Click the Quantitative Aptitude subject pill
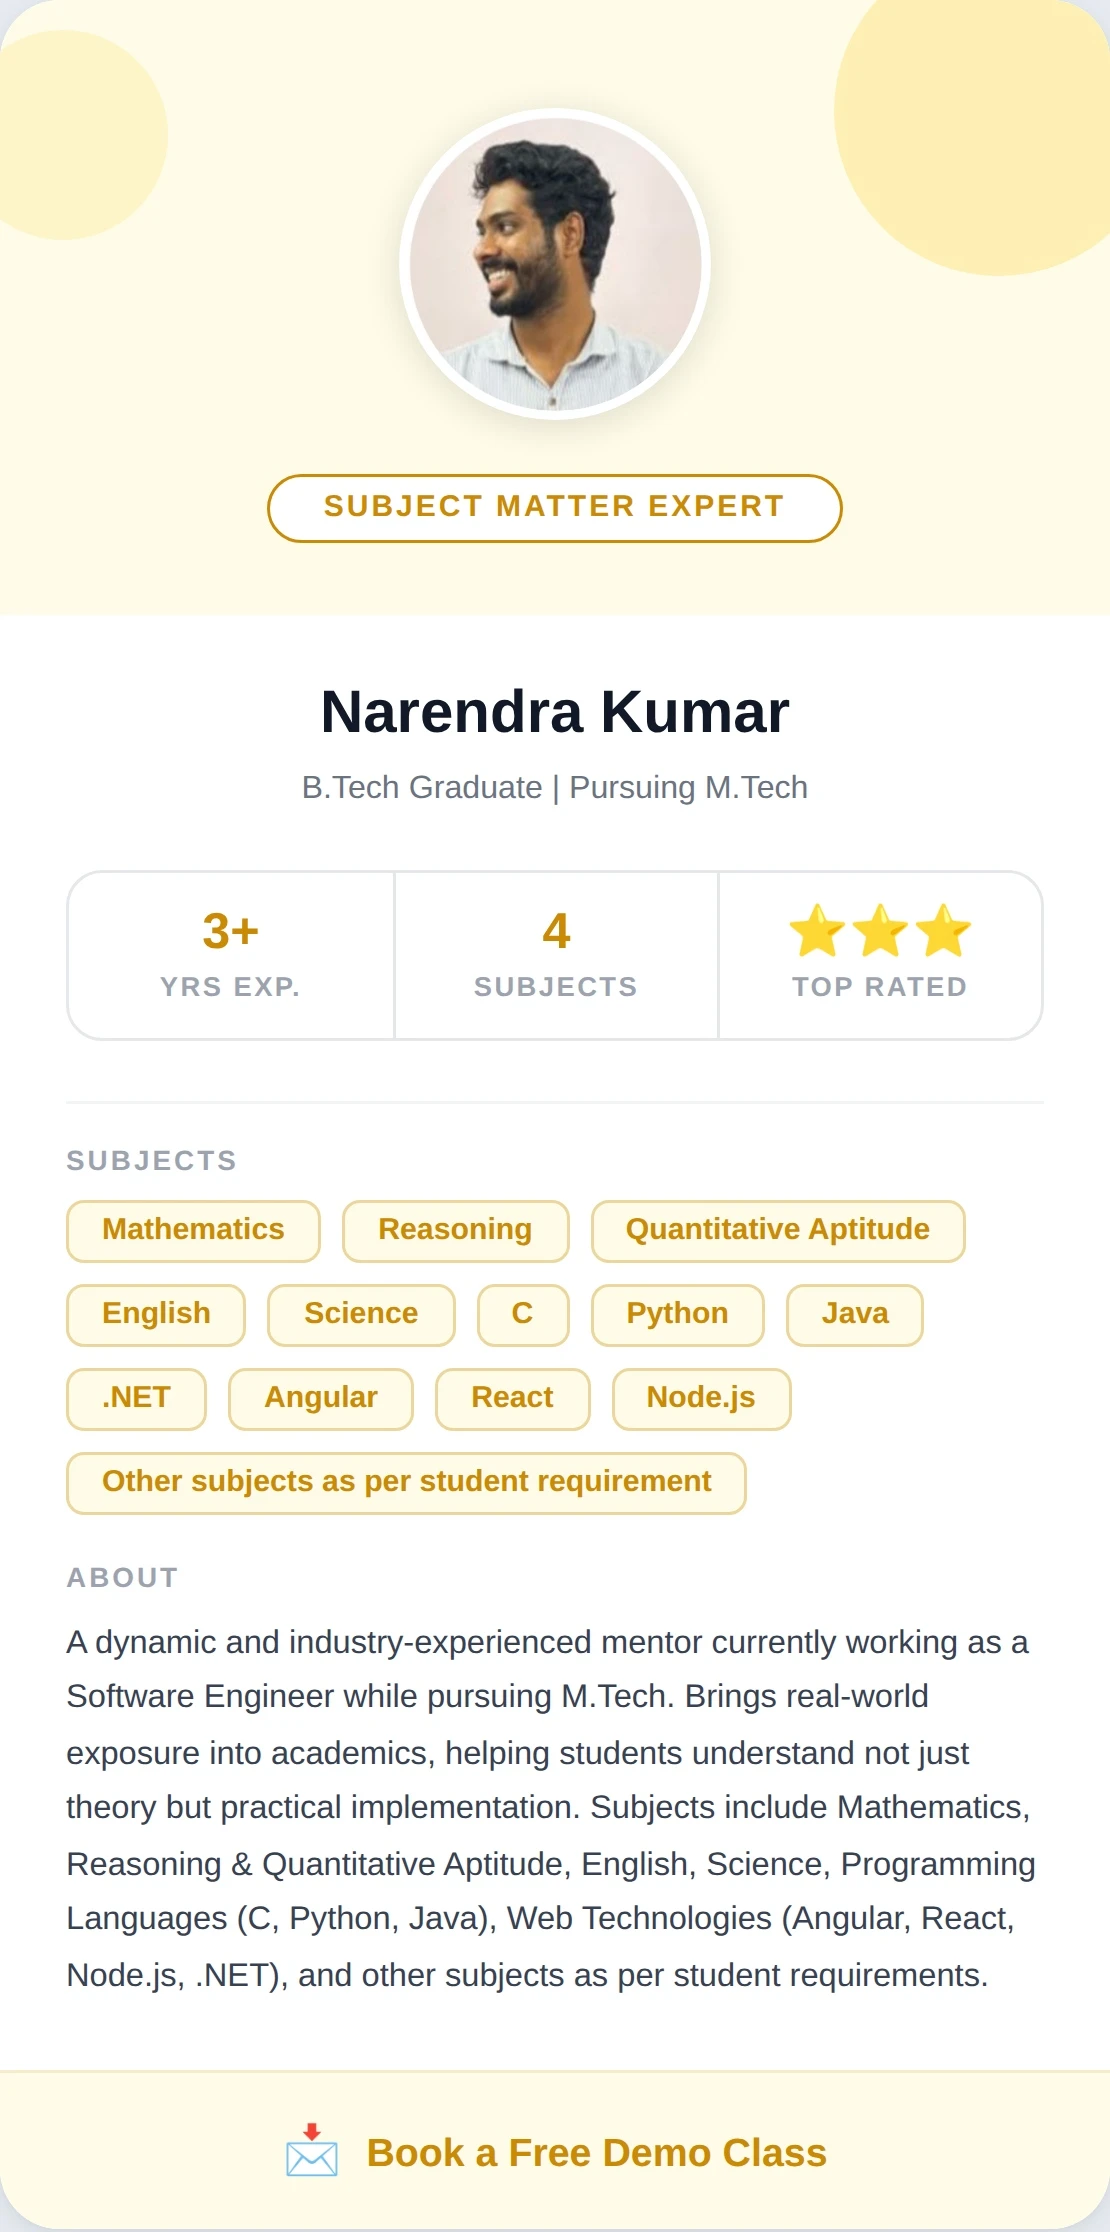 pyautogui.click(x=777, y=1230)
